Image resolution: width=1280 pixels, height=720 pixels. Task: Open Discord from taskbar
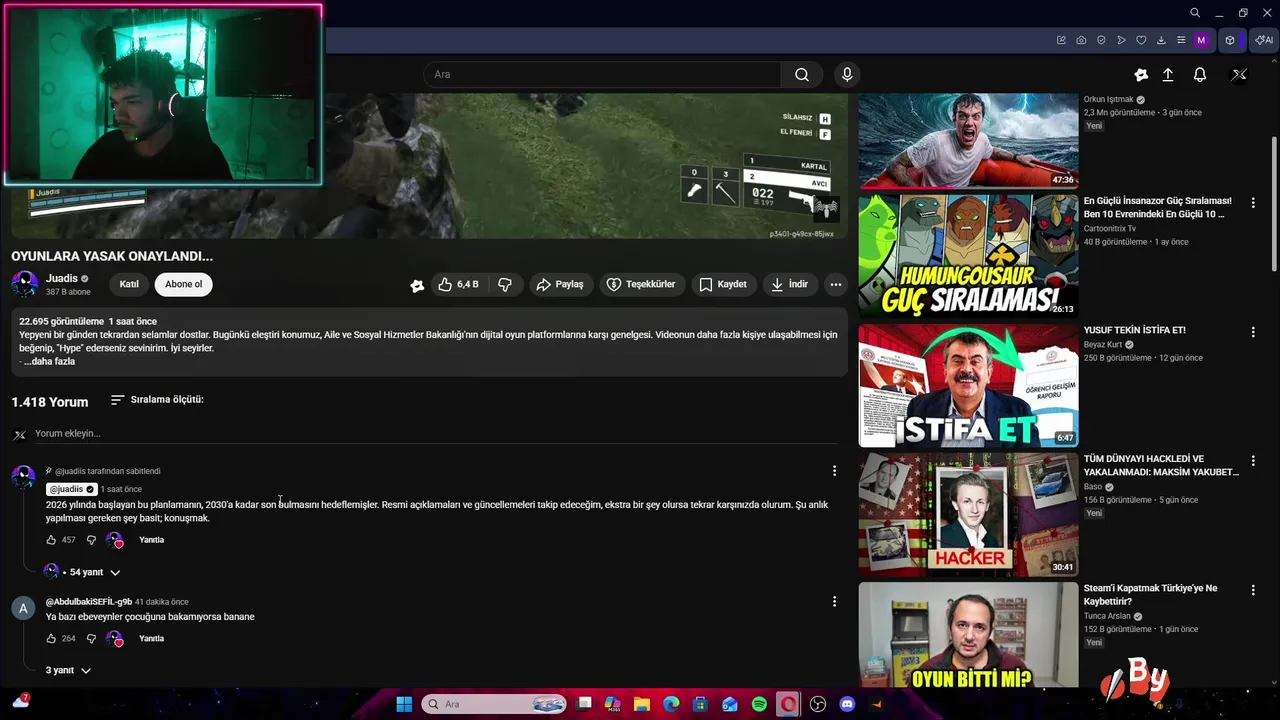point(848,704)
